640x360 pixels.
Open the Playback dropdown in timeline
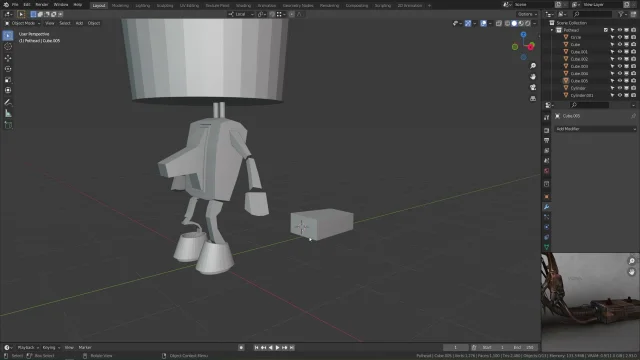(x=28, y=348)
